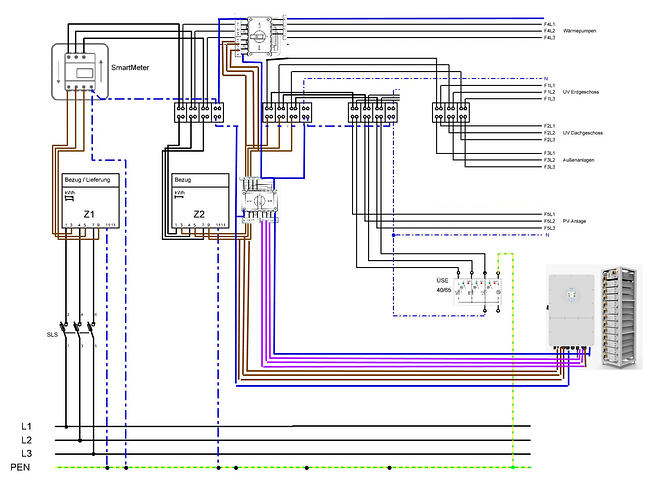Click the 'Außenanlagen' label

578,160
